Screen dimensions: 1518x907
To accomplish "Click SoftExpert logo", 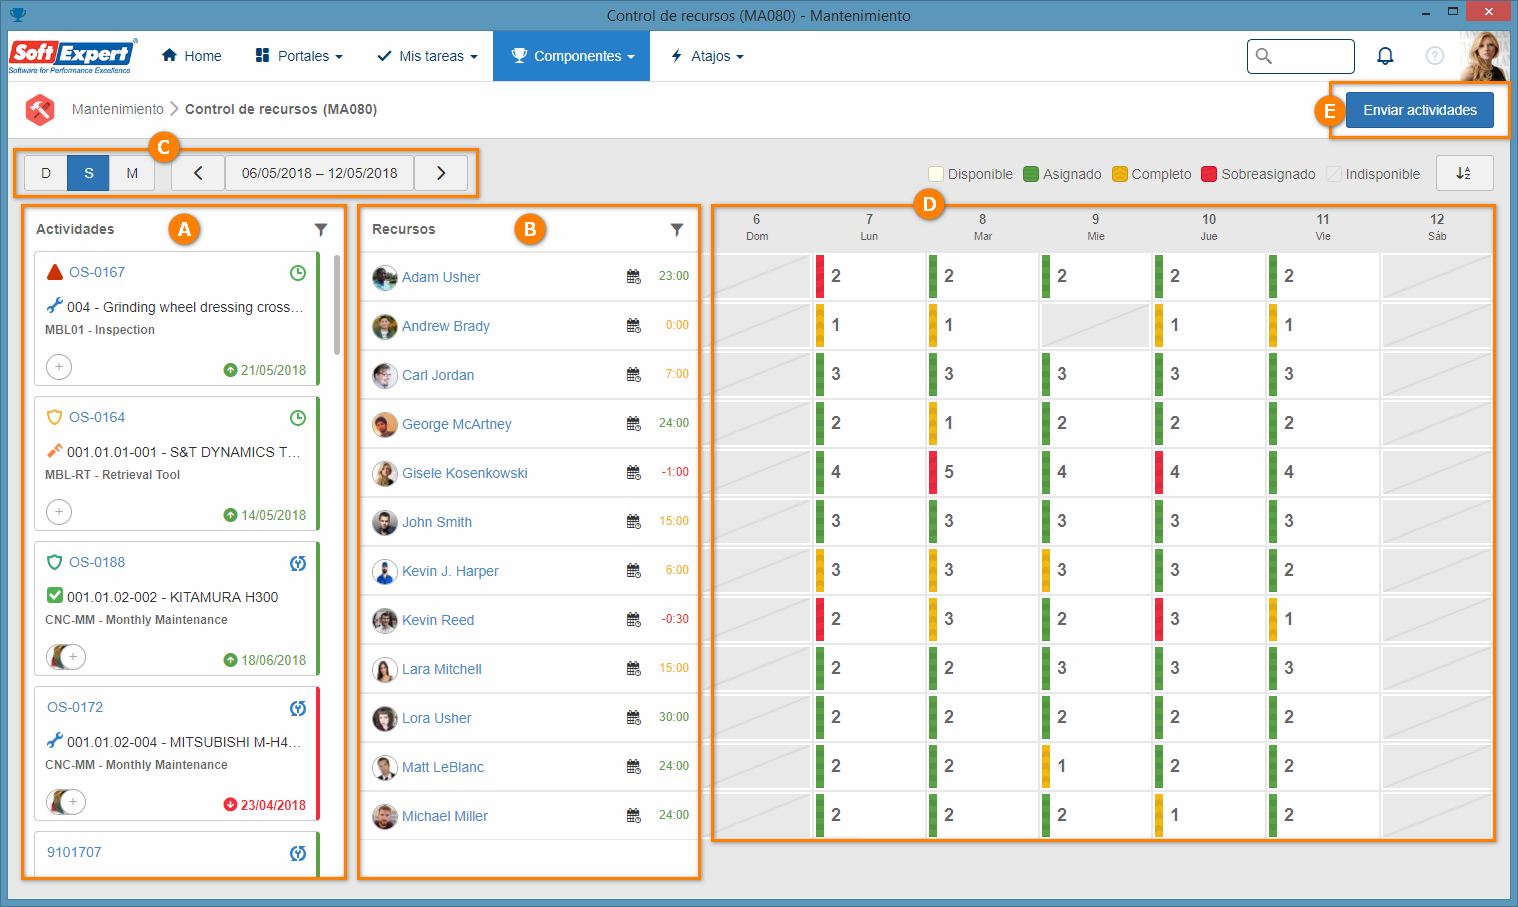I will point(73,56).
